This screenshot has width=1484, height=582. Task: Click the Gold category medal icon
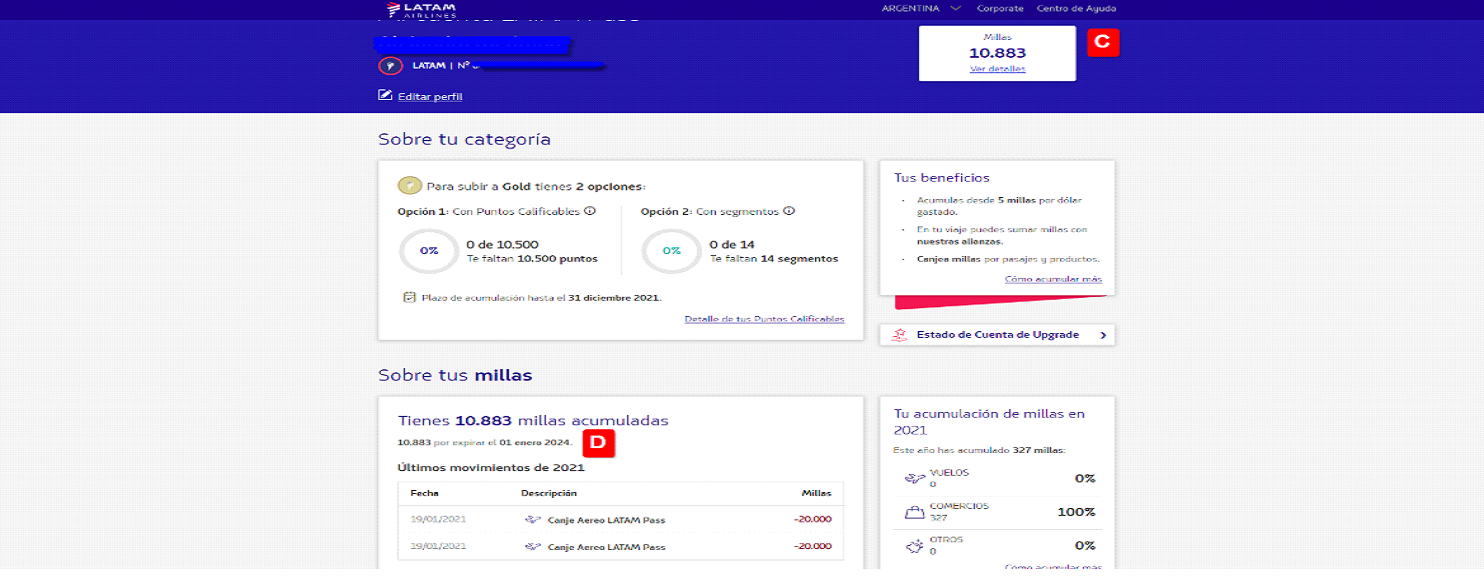coord(408,186)
